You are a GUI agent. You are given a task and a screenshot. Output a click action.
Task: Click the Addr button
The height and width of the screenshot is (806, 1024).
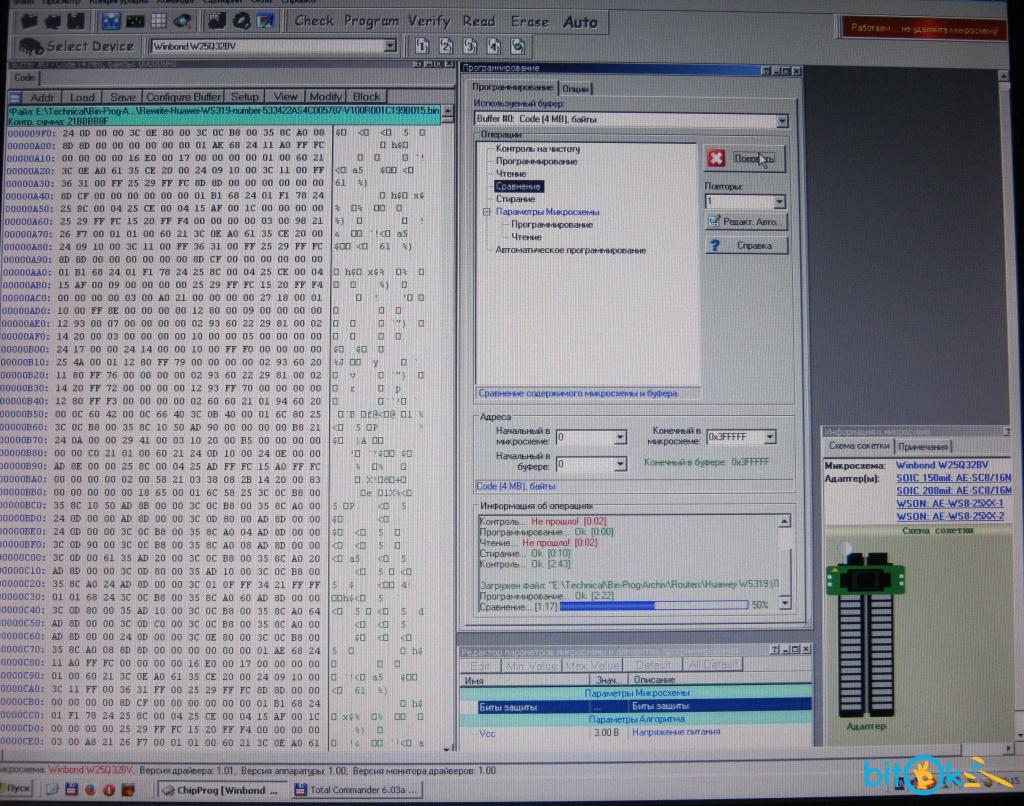(42, 97)
